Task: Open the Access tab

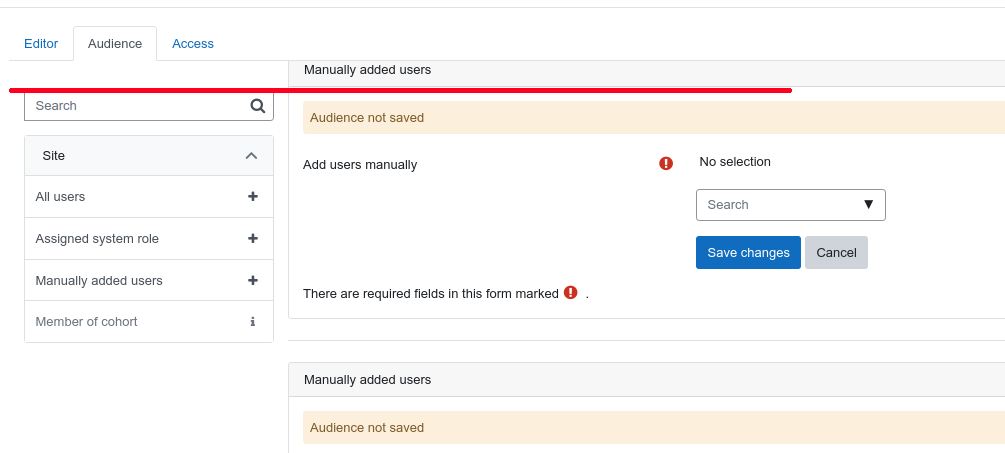Action: [x=193, y=44]
